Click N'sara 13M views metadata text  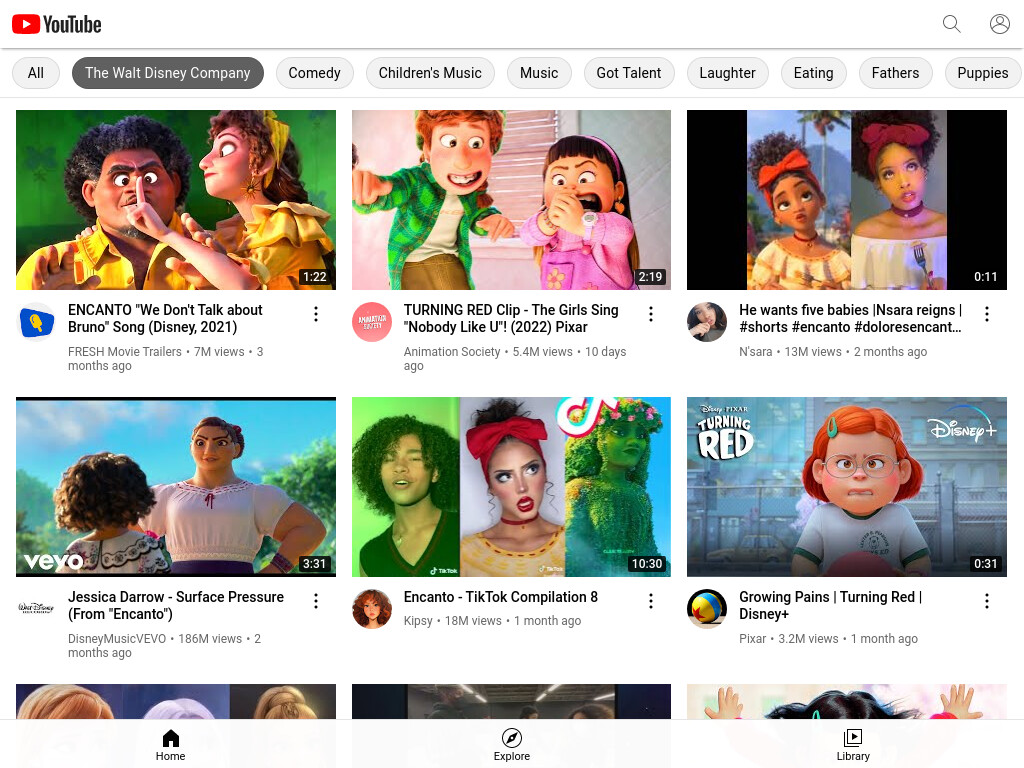pos(833,351)
